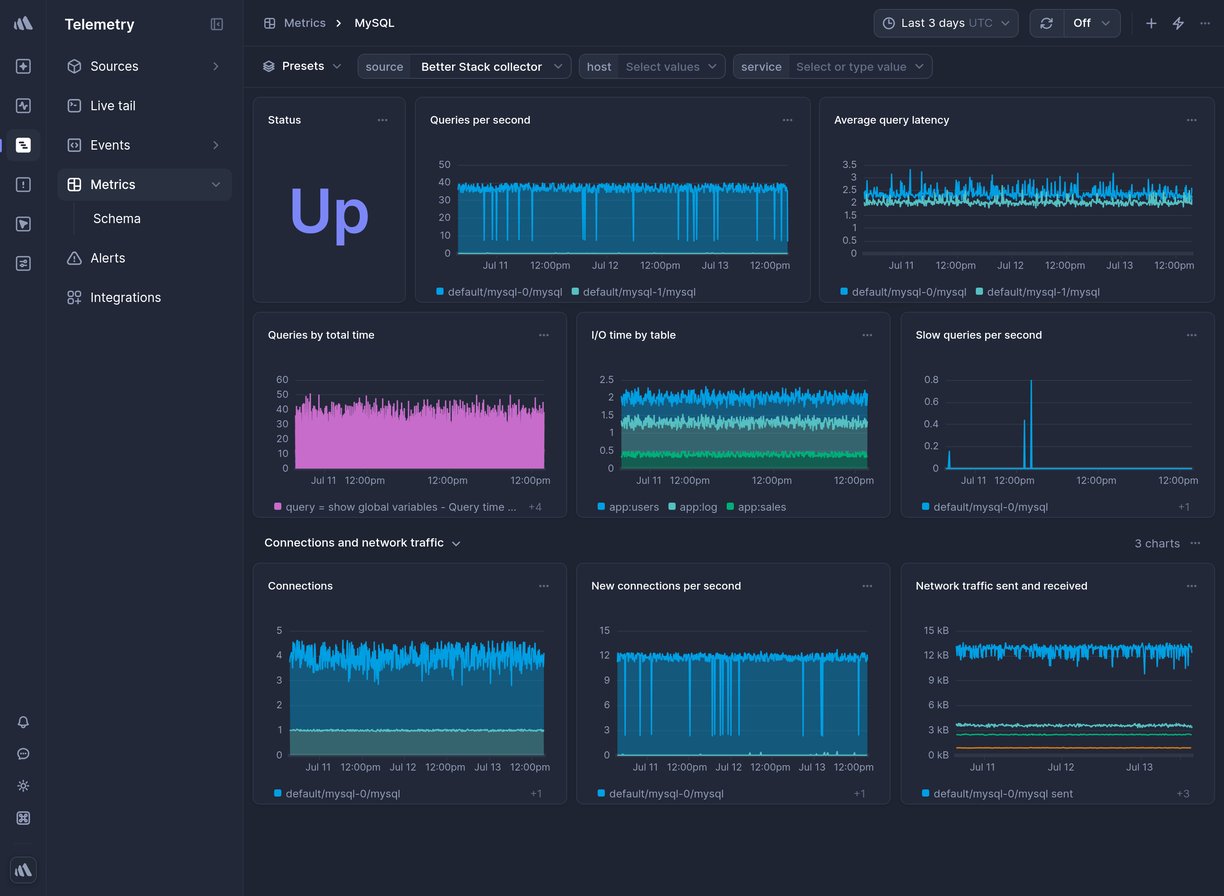This screenshot has width=1224, height=896.
Task: Open the top bar three-dot menu
Action: tap(1205, 23)
